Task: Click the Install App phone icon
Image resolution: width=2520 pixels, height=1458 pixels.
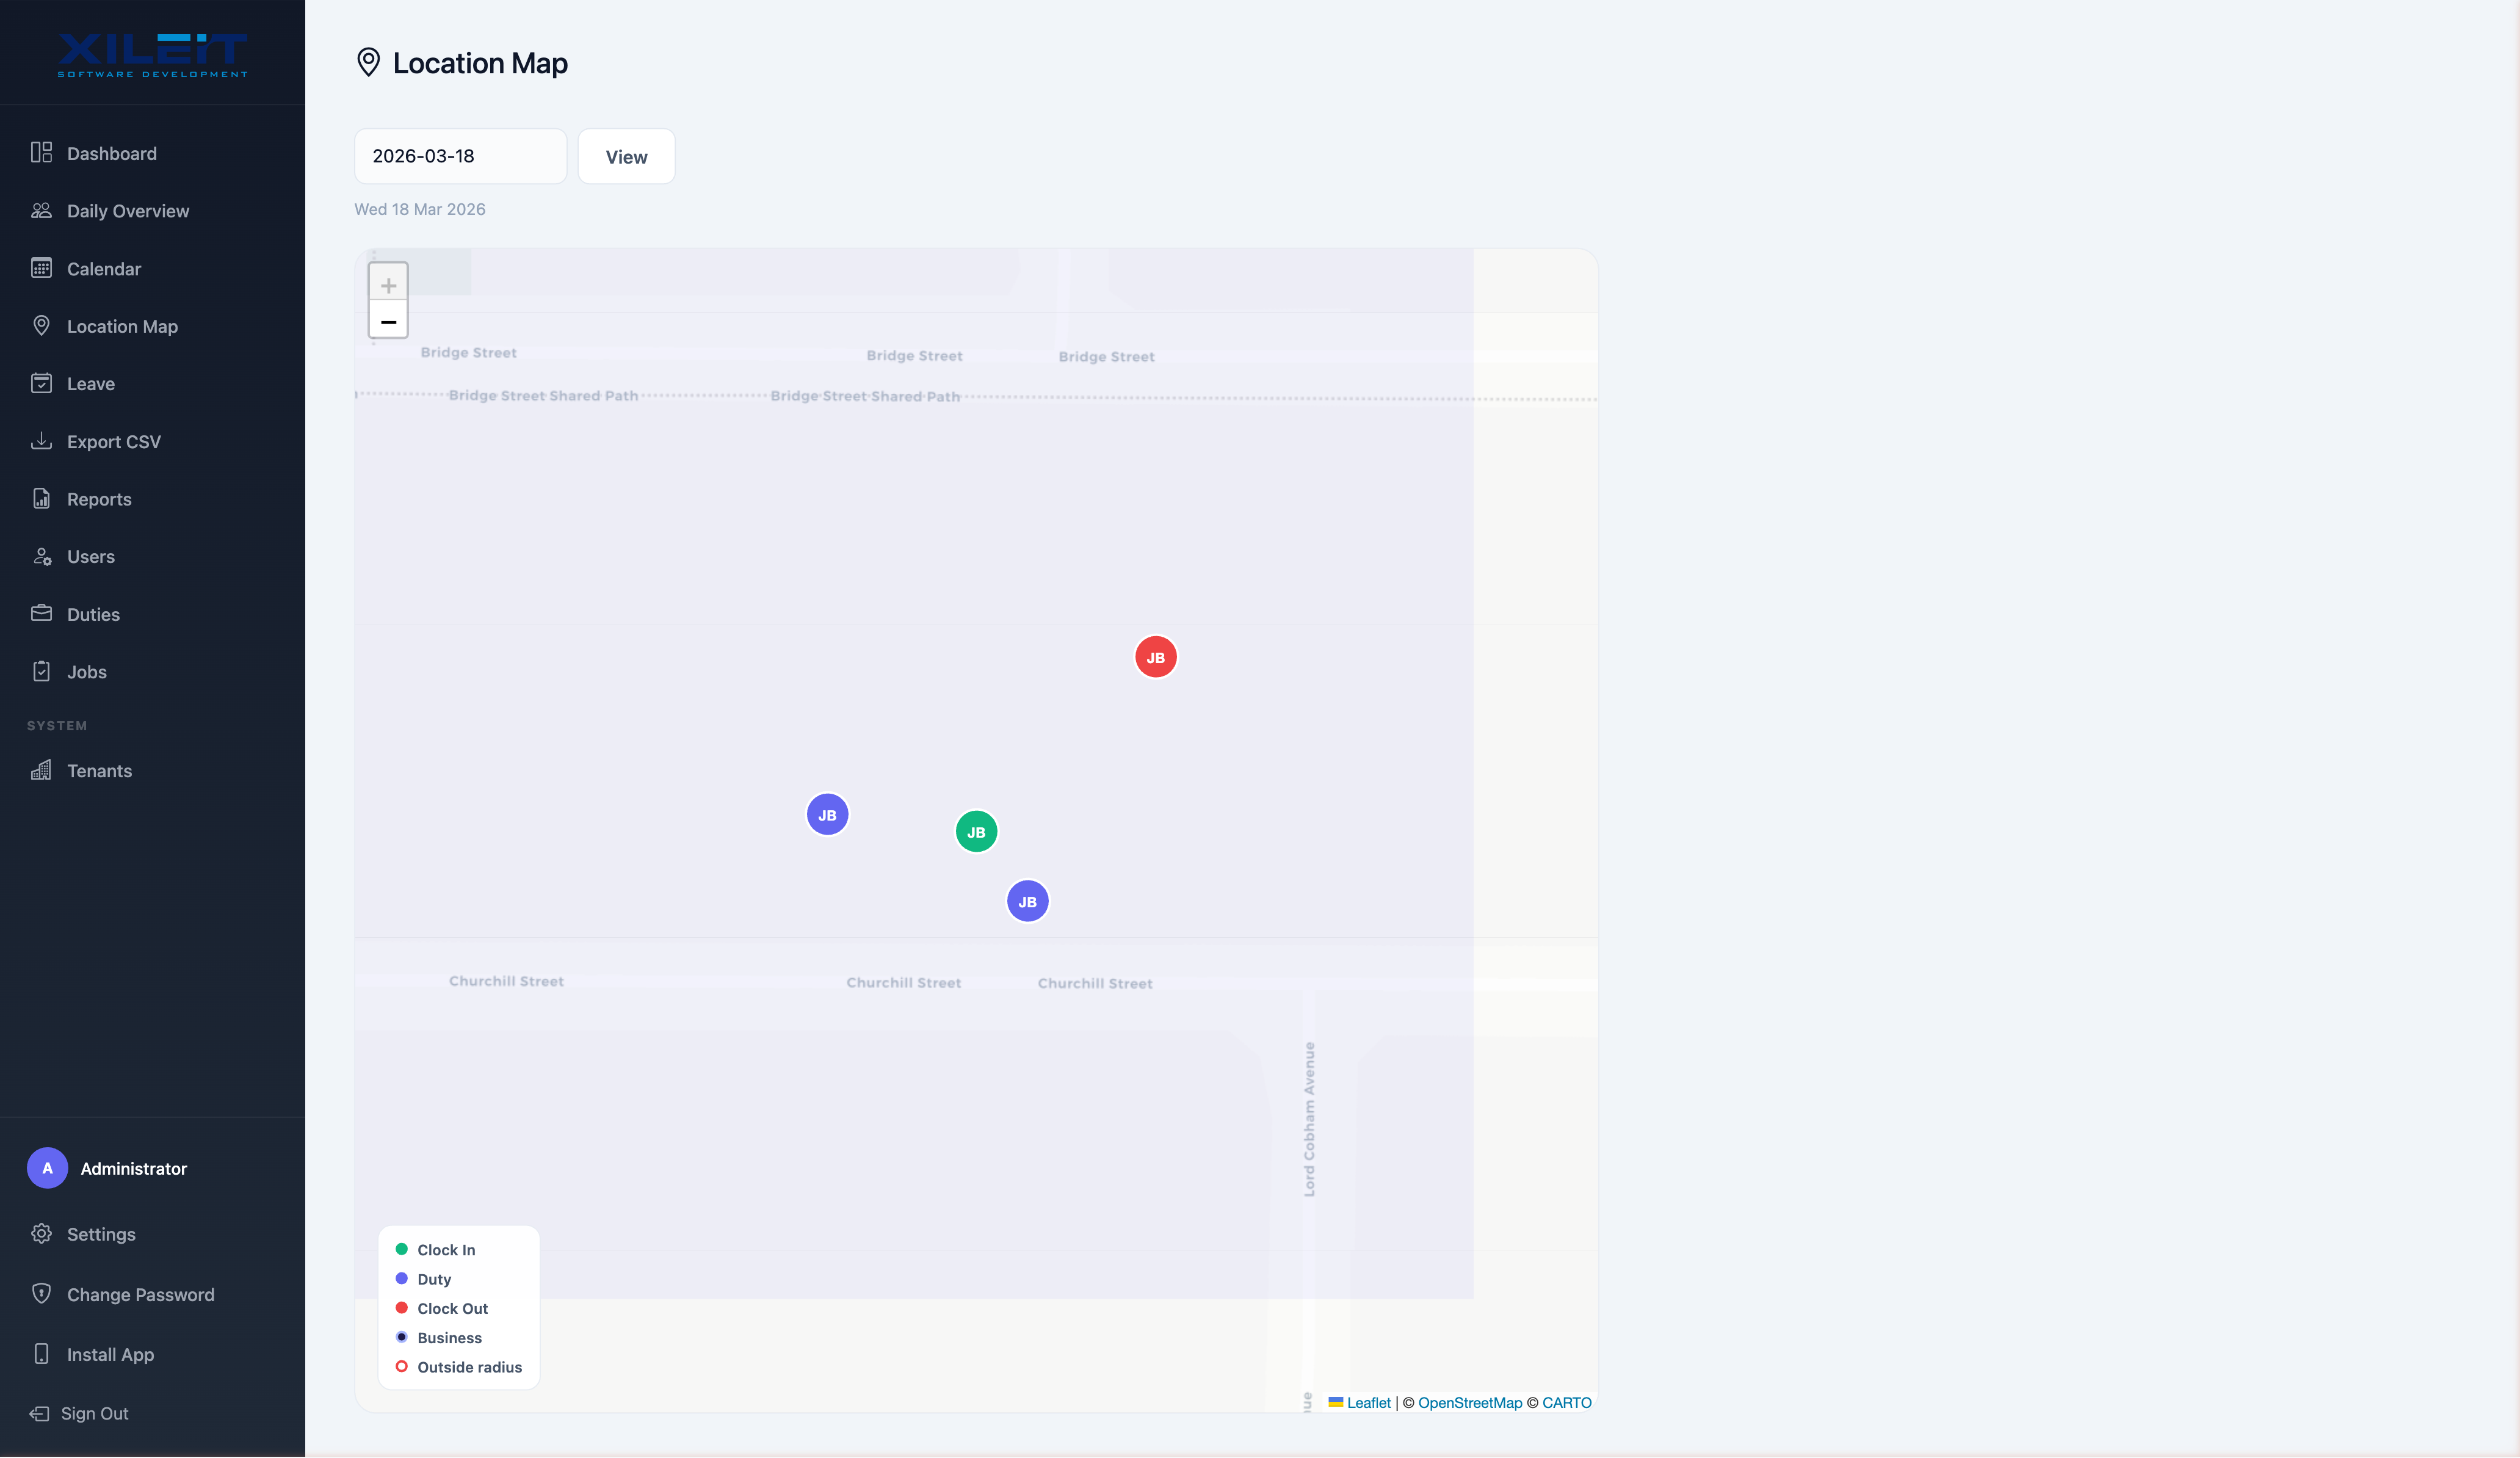Action: [x=41, y=1354]
